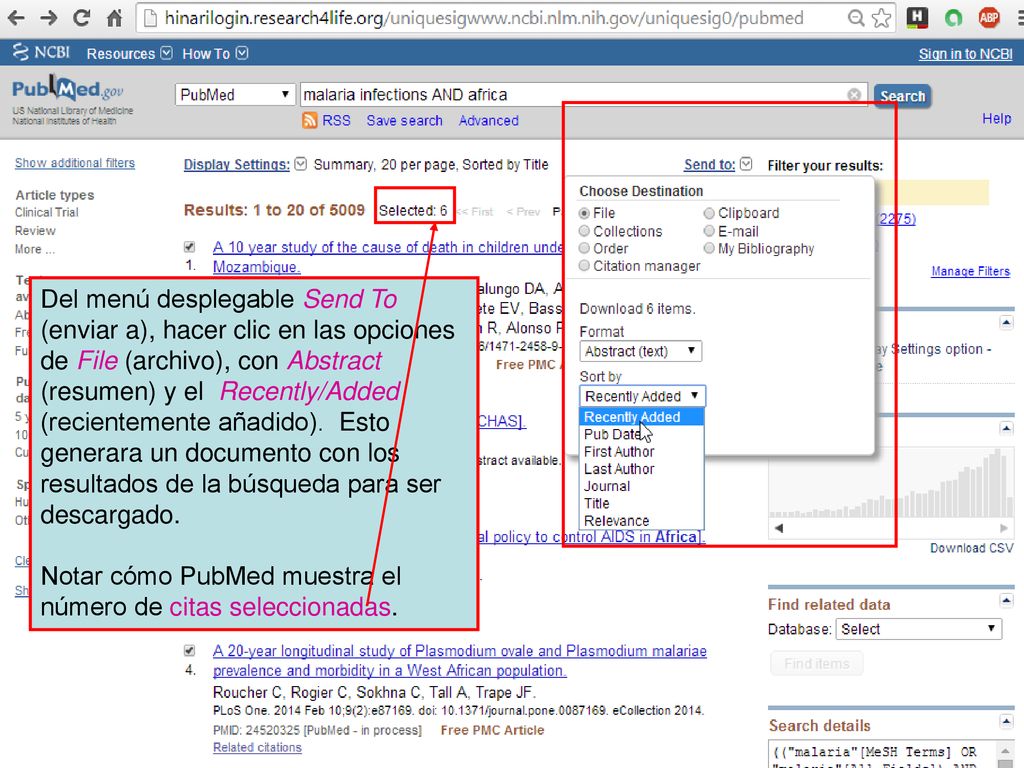Select the Collections destination option
This screenshot has height=768, width=1024.
click(x=584, y=231)
